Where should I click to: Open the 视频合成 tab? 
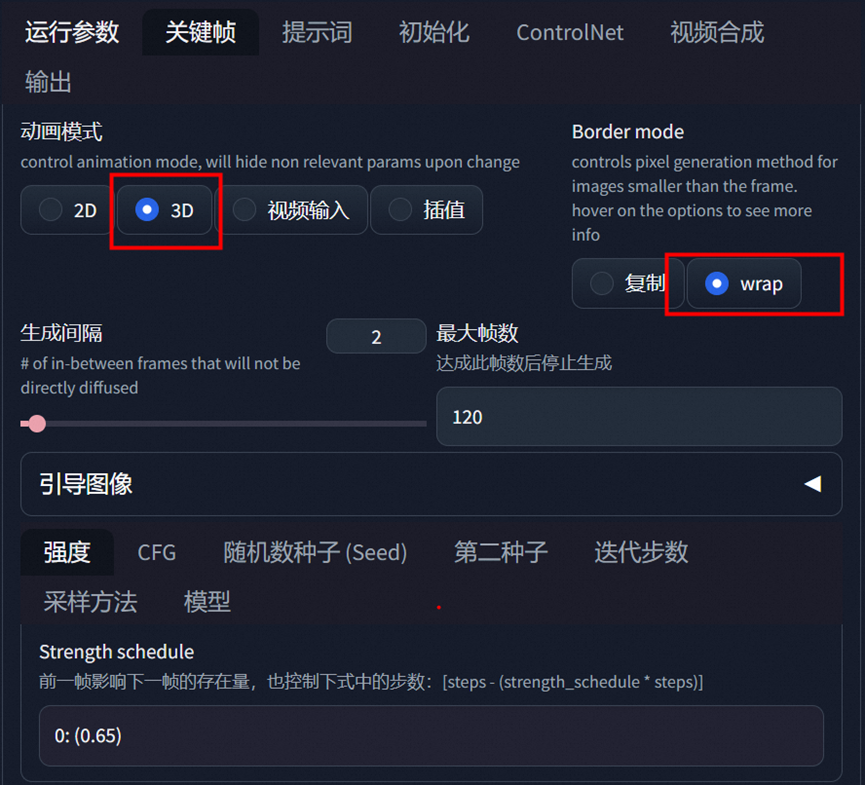[x=717, y=32]
